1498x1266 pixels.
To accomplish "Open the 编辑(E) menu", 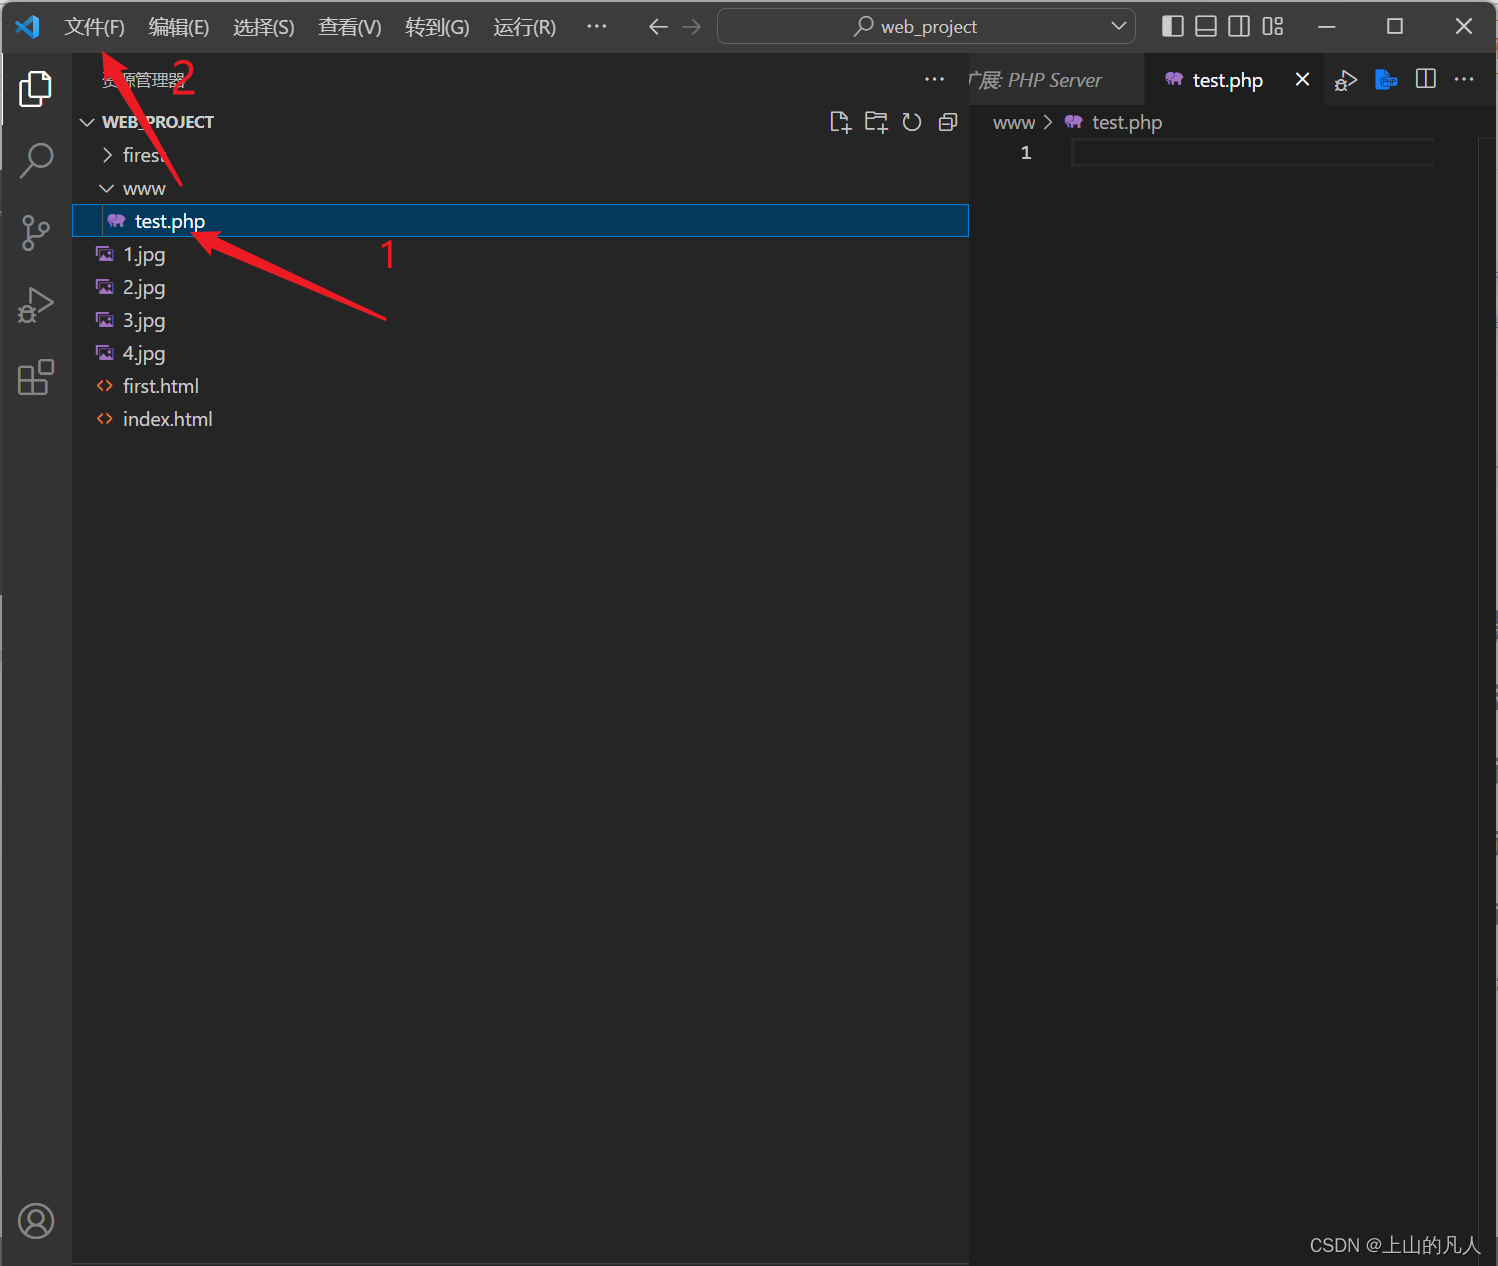I will pos(179,27).
